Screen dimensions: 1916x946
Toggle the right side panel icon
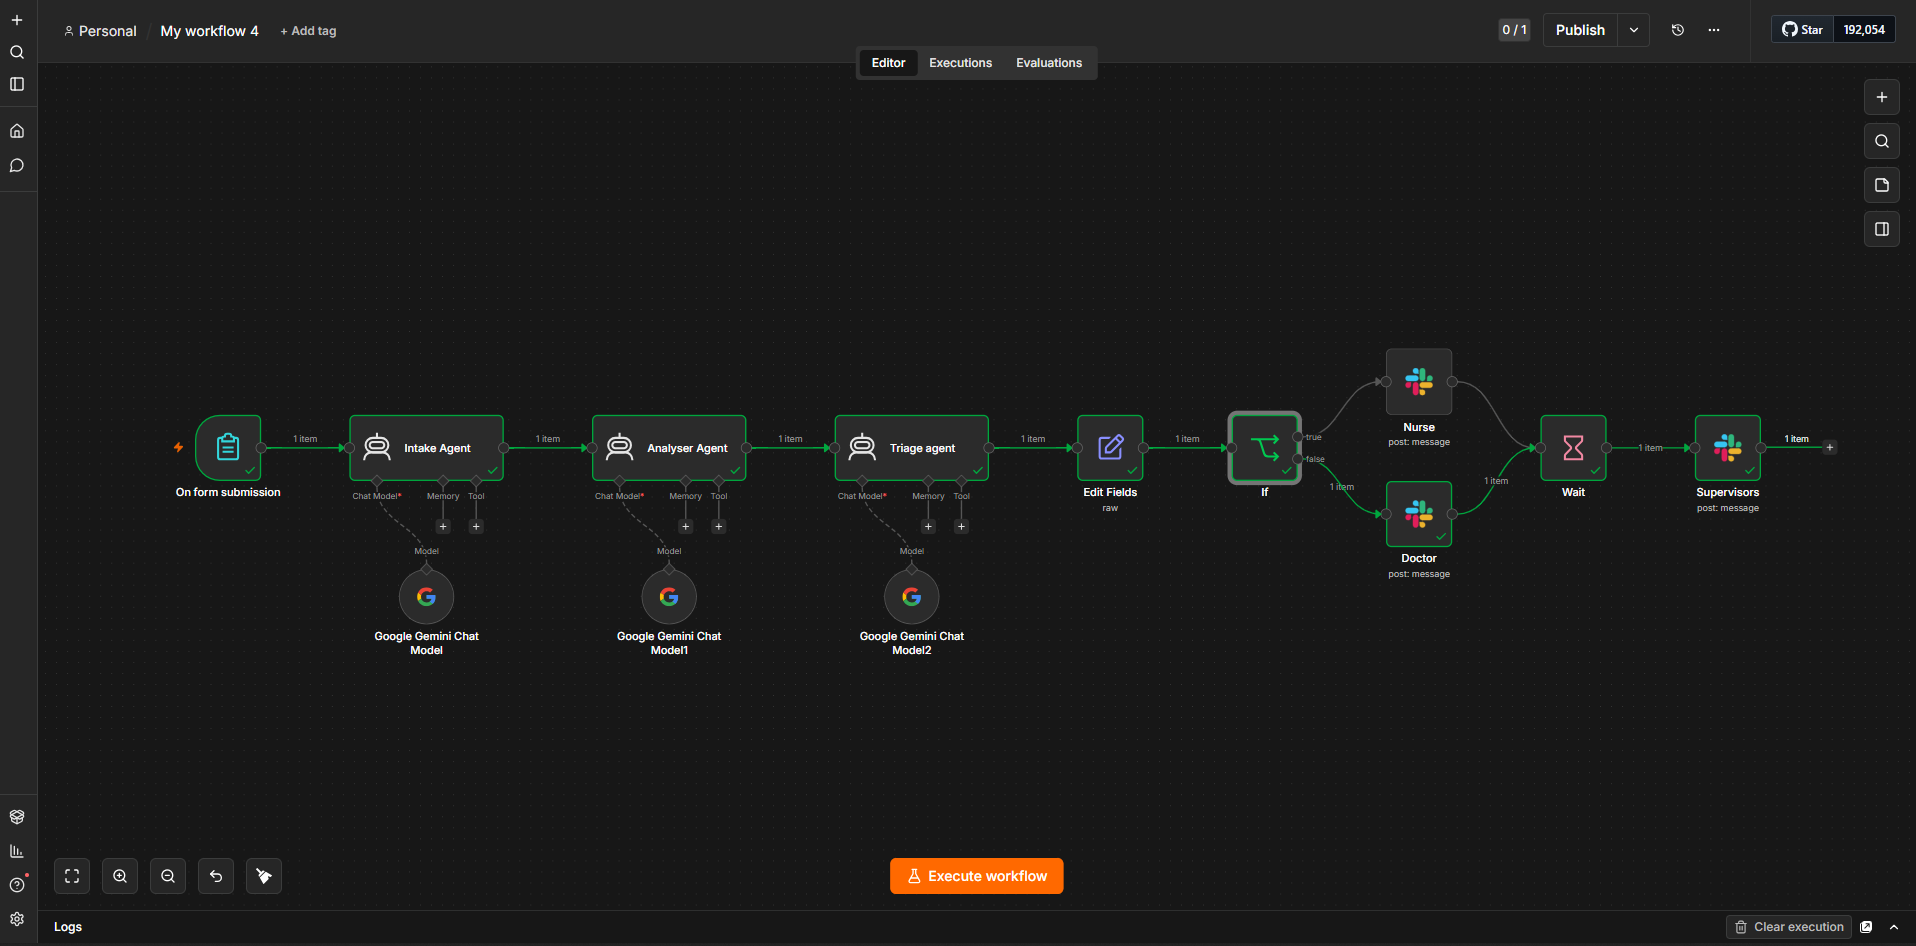coord(1882,229)
